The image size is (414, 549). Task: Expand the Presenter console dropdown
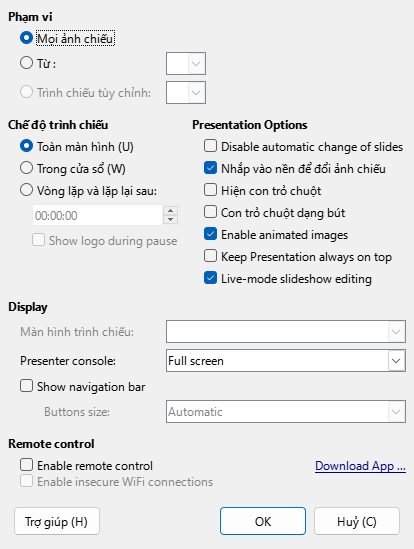click(x=286, y=361)
